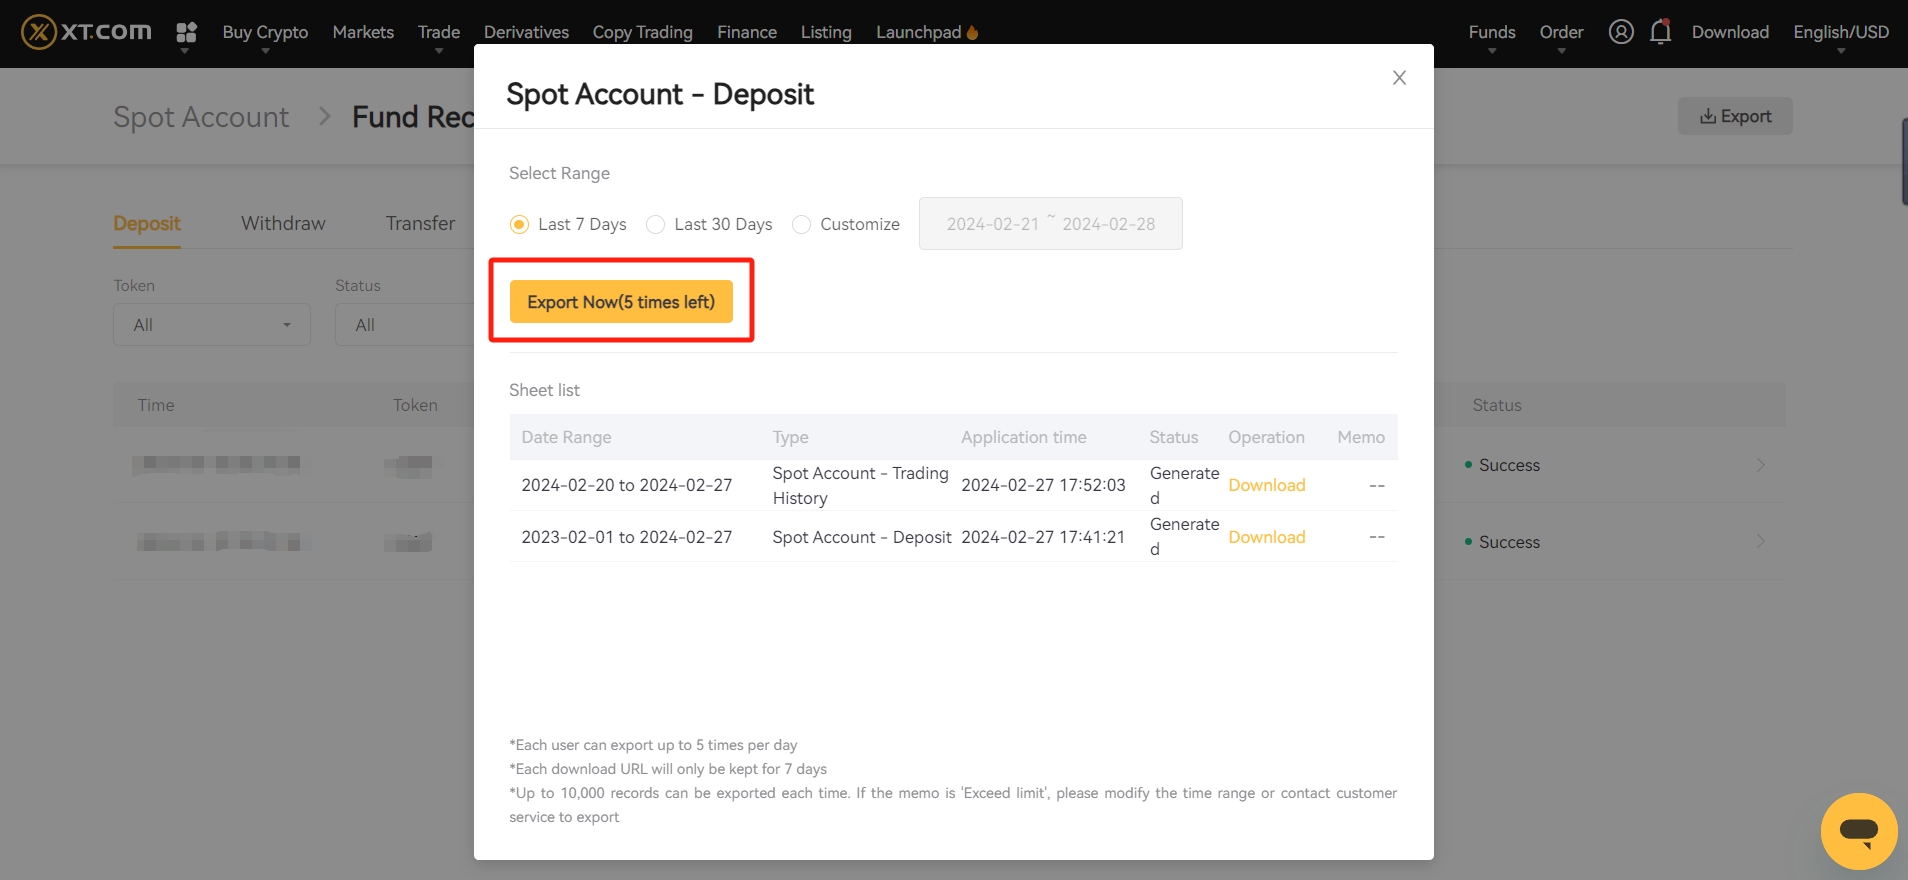Open the apps grid menu icon
This screenshot has width=1908, height=880.
pyautogui.click(x=186, y=33)
